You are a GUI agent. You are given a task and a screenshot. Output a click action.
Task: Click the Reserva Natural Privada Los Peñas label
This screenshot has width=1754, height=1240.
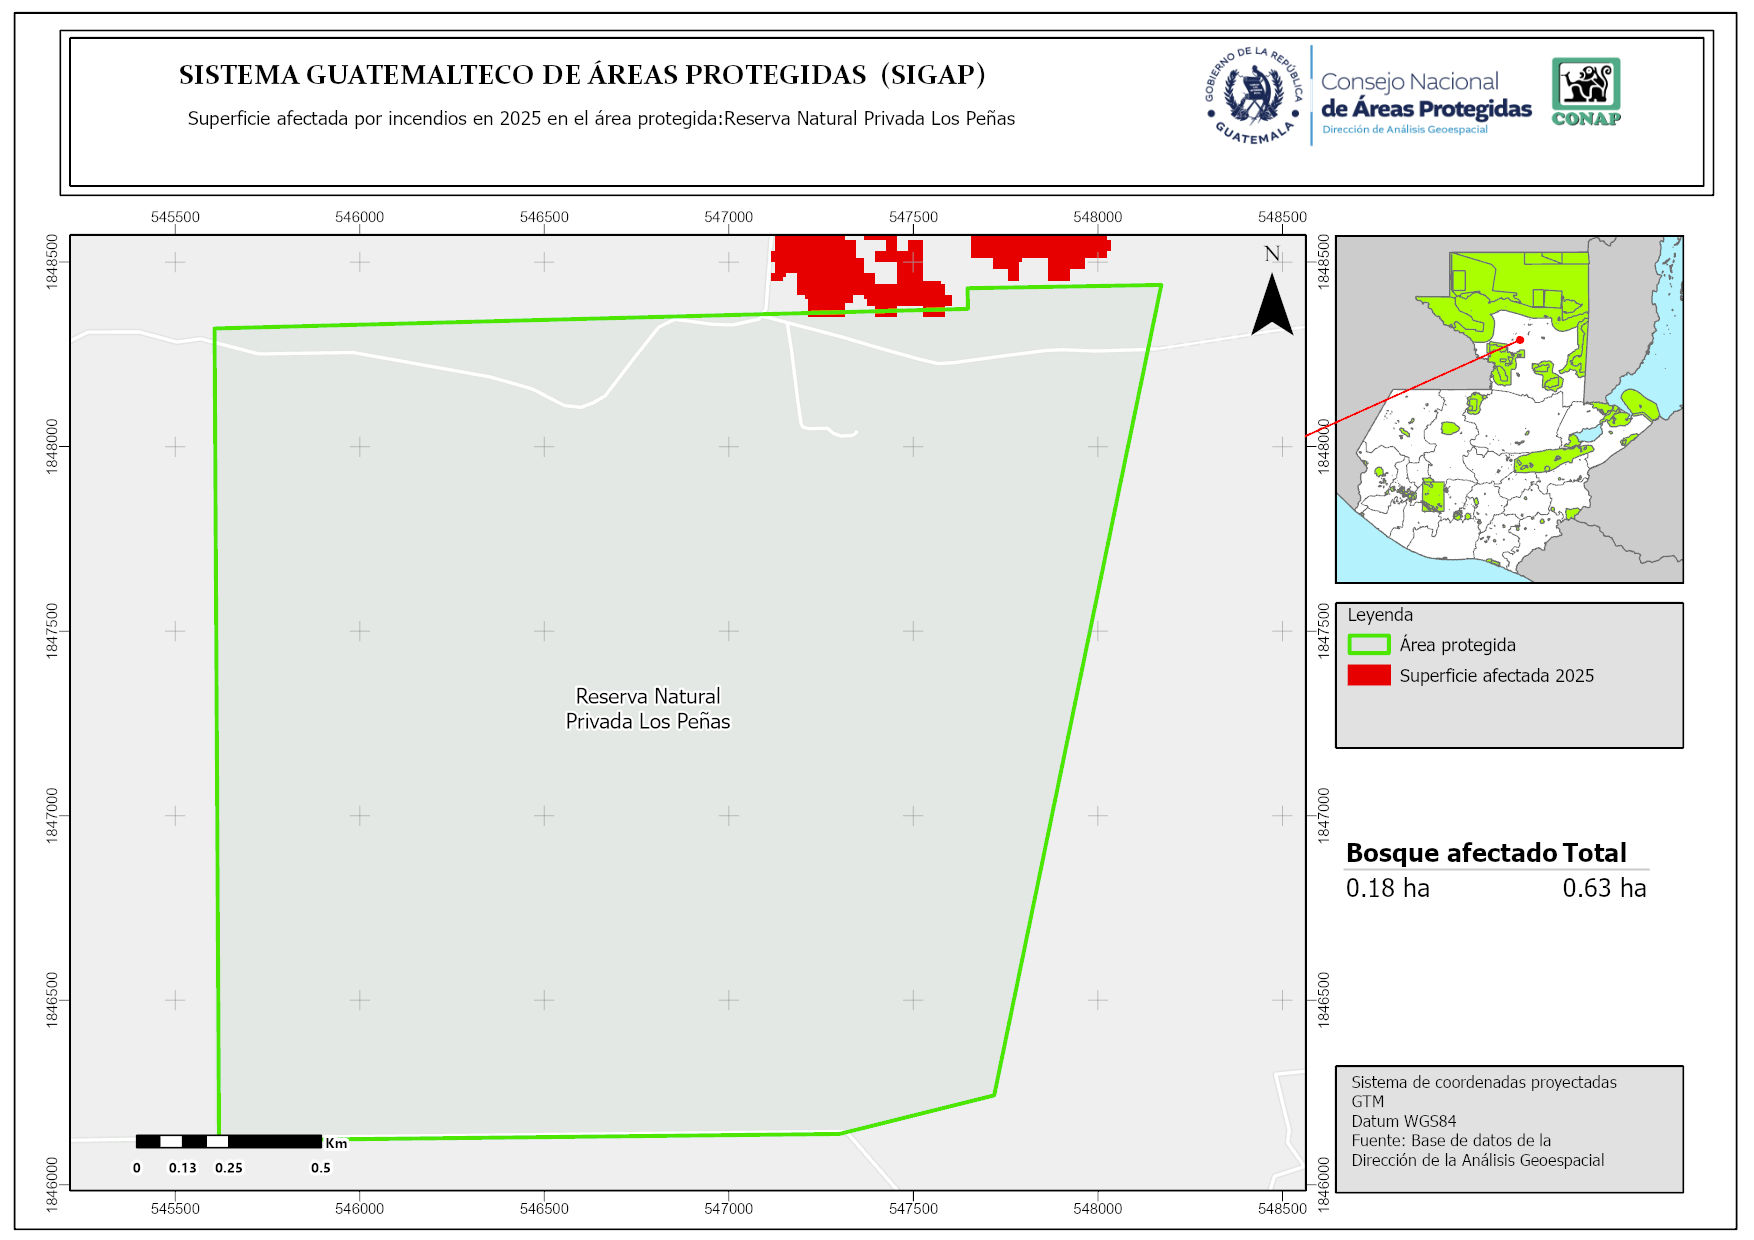tap(648, 709)
